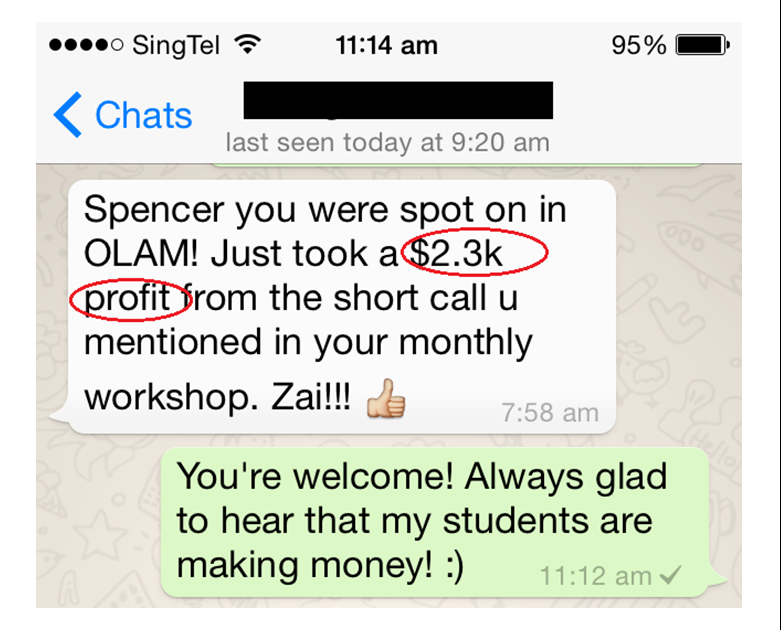The image size is (781, 630).
Task: Open the blacked-out contact name header
Action: (x=398, y=100)
